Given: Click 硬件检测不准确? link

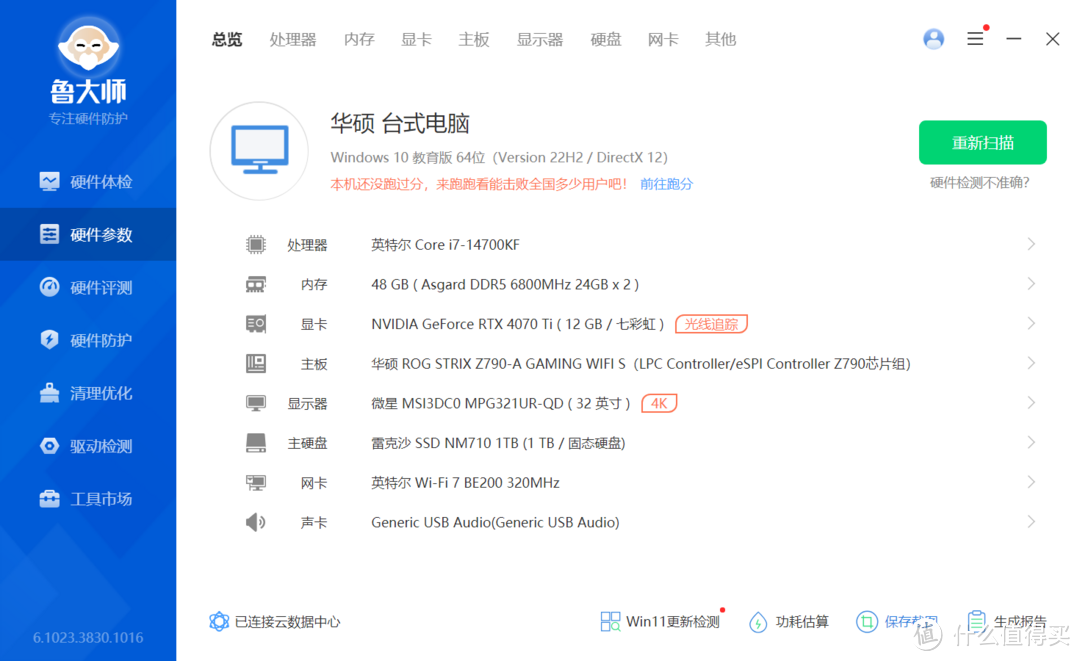Looking at the screenshot, I should coord(979,182).
